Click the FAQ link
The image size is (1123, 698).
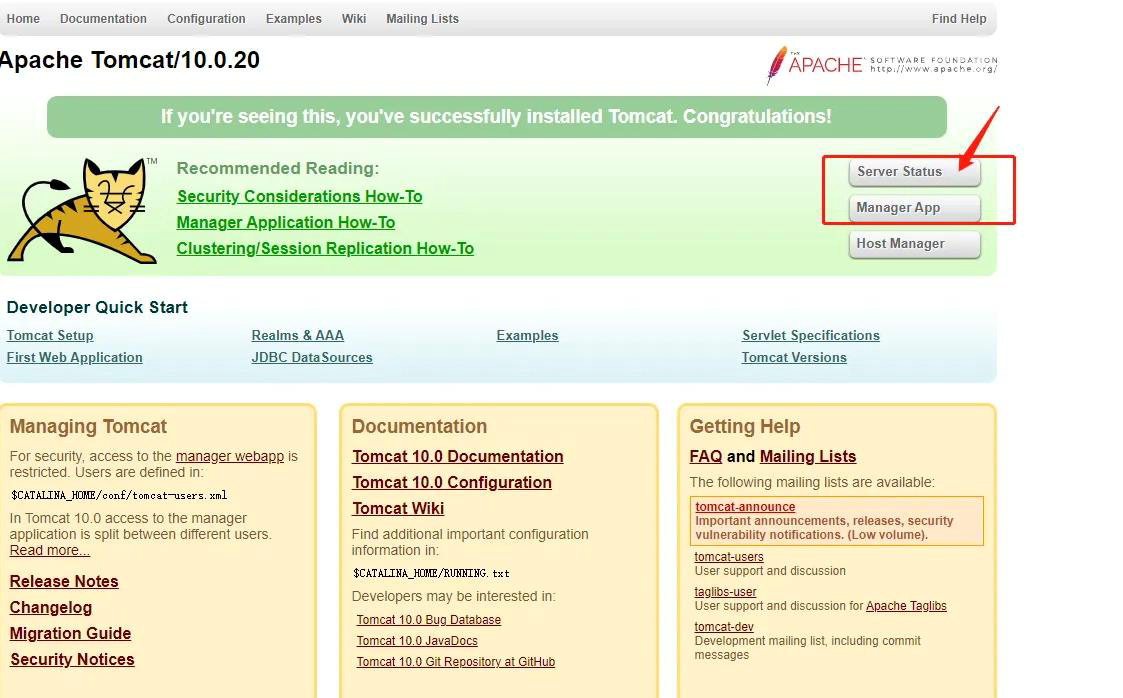tap(705, 457)
